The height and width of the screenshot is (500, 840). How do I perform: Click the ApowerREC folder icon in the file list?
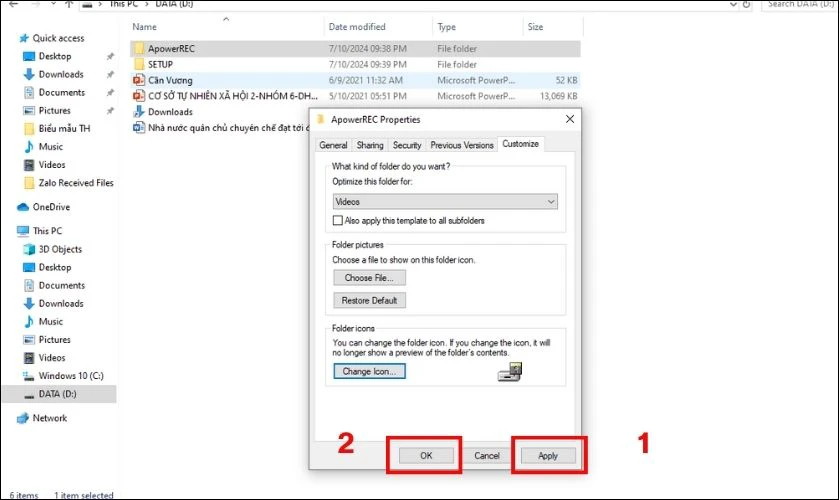[x=139, y=49]
